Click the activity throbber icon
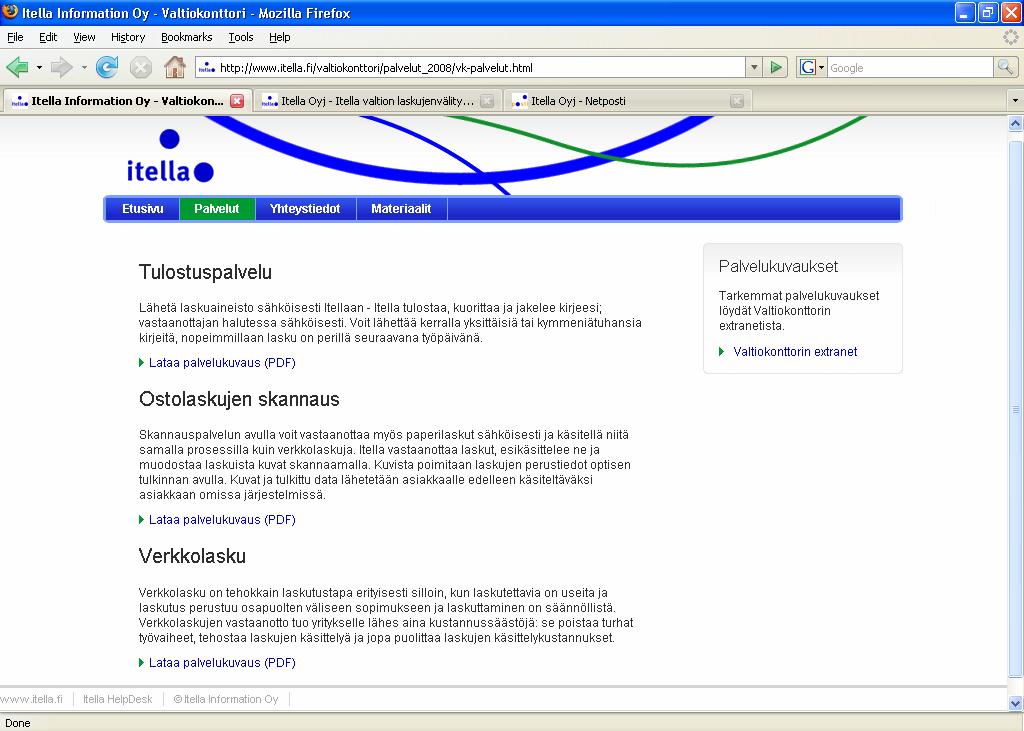Image resolution: width=1024 pixels, height=731 pixels. (x=1011, y=37)
